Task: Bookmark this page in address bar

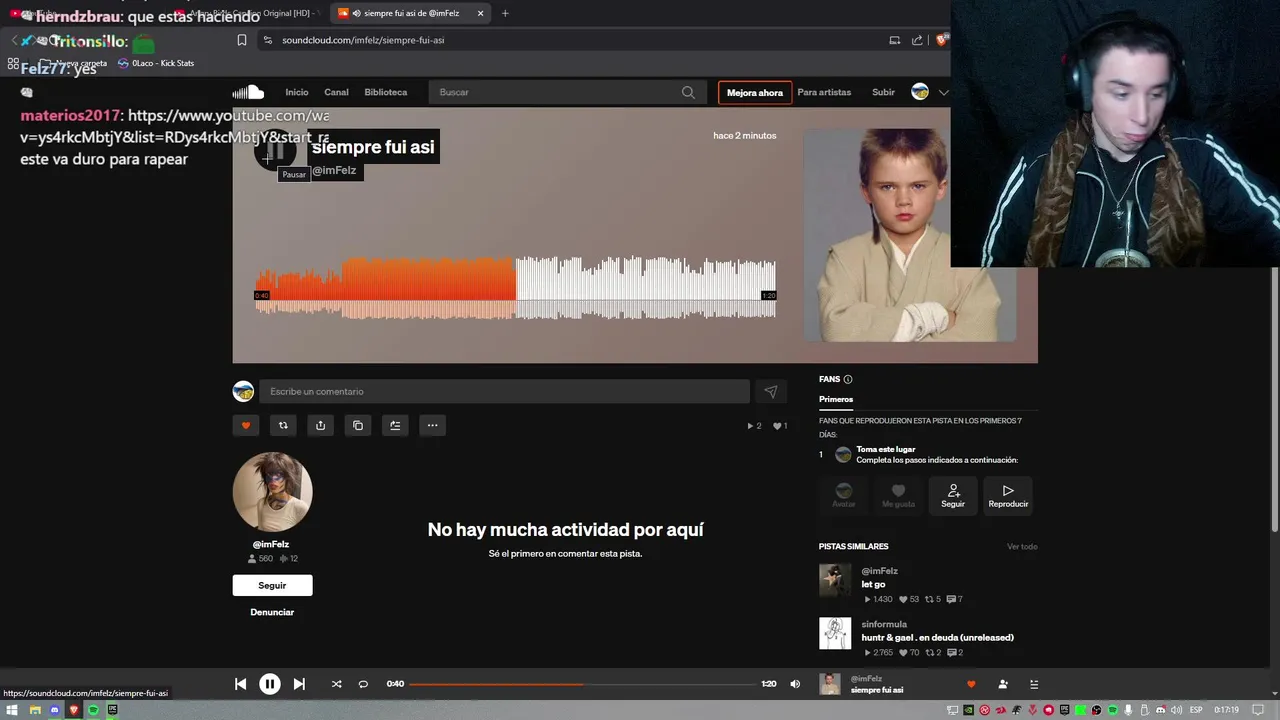Action: tap(242, 40)
